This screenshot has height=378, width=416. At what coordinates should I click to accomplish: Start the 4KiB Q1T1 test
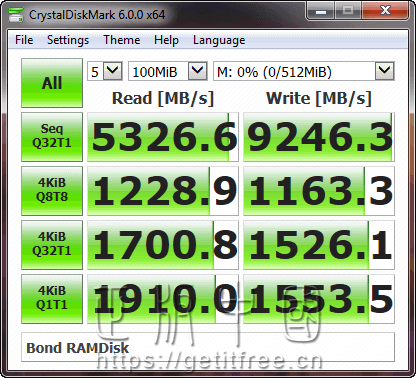[52, 299]
